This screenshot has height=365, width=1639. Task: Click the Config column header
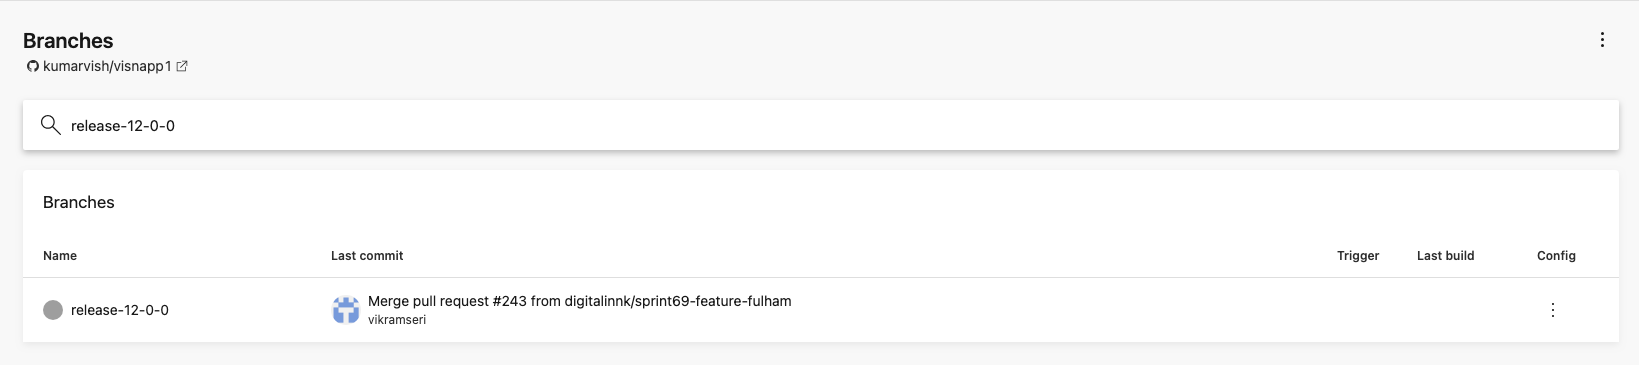tap(1556, 256)
